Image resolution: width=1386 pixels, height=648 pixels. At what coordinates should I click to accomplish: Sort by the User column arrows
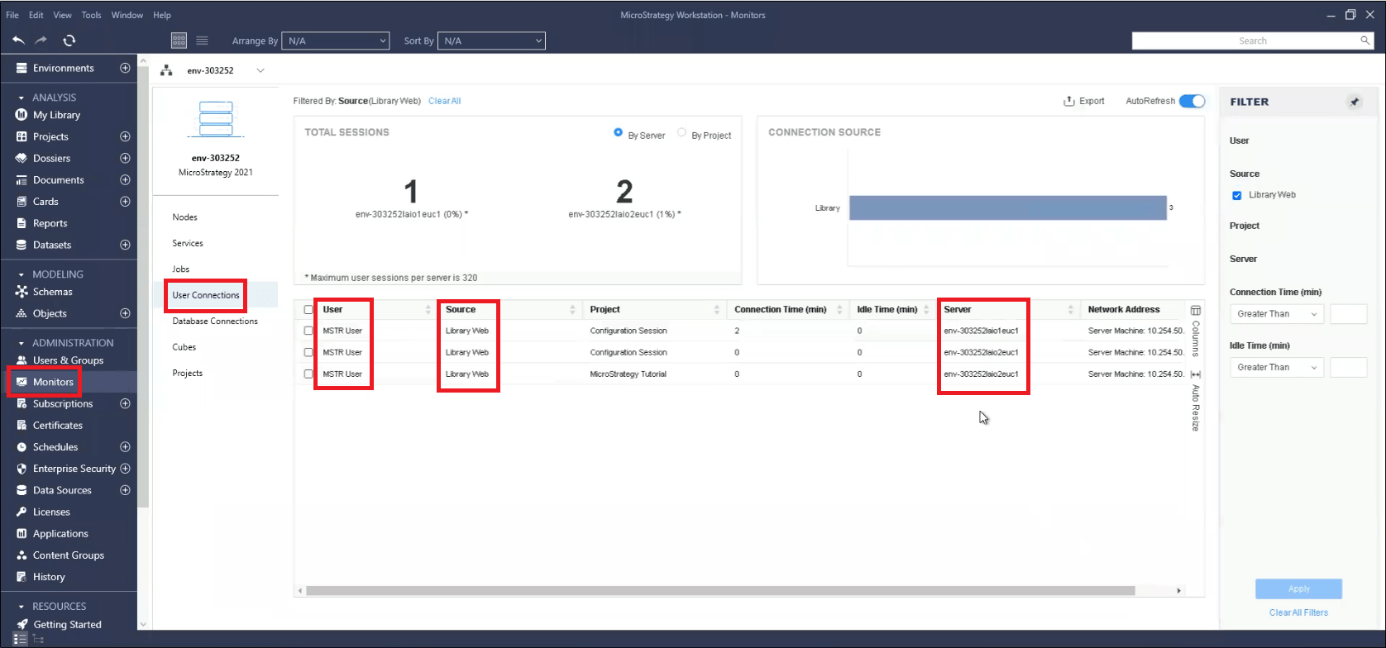point(428,310)
